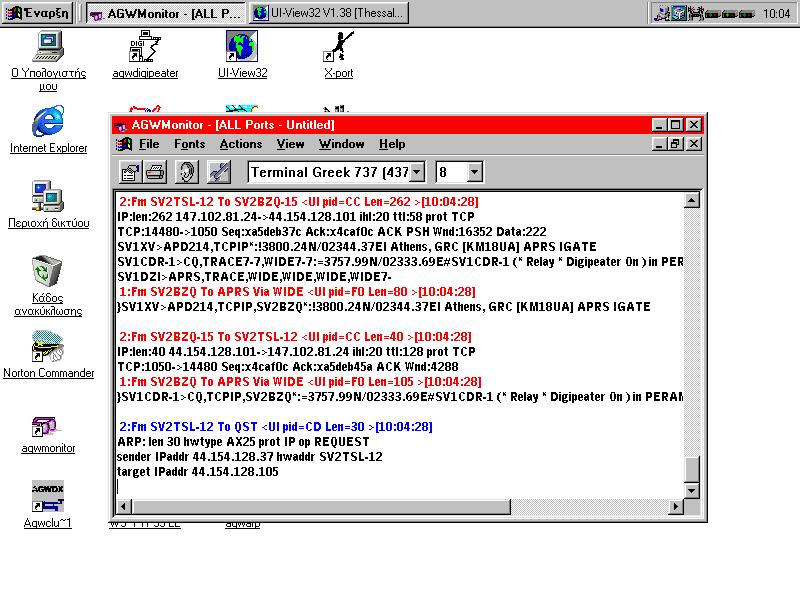The height and width of the screenshot is (600, 800).
Task: Open the Network Neighborhood desktop icon
Action: tap(48, 205)
